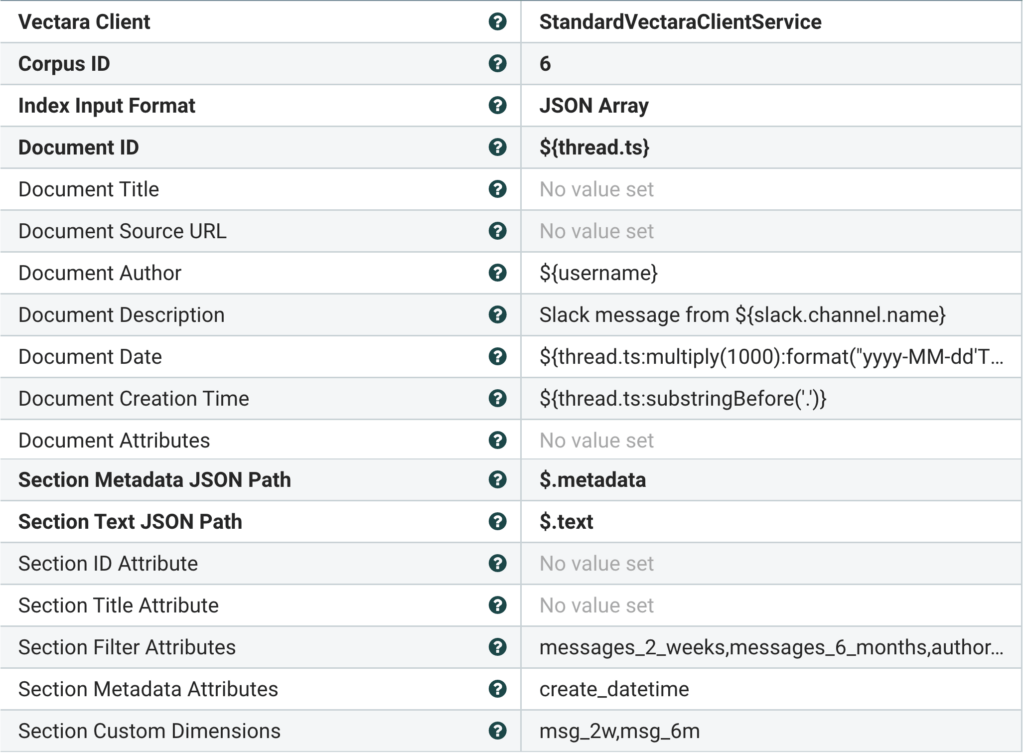Set a value for Document Title
The height and width of the screenshot is (753, 1024).
(x=597, y=190)
